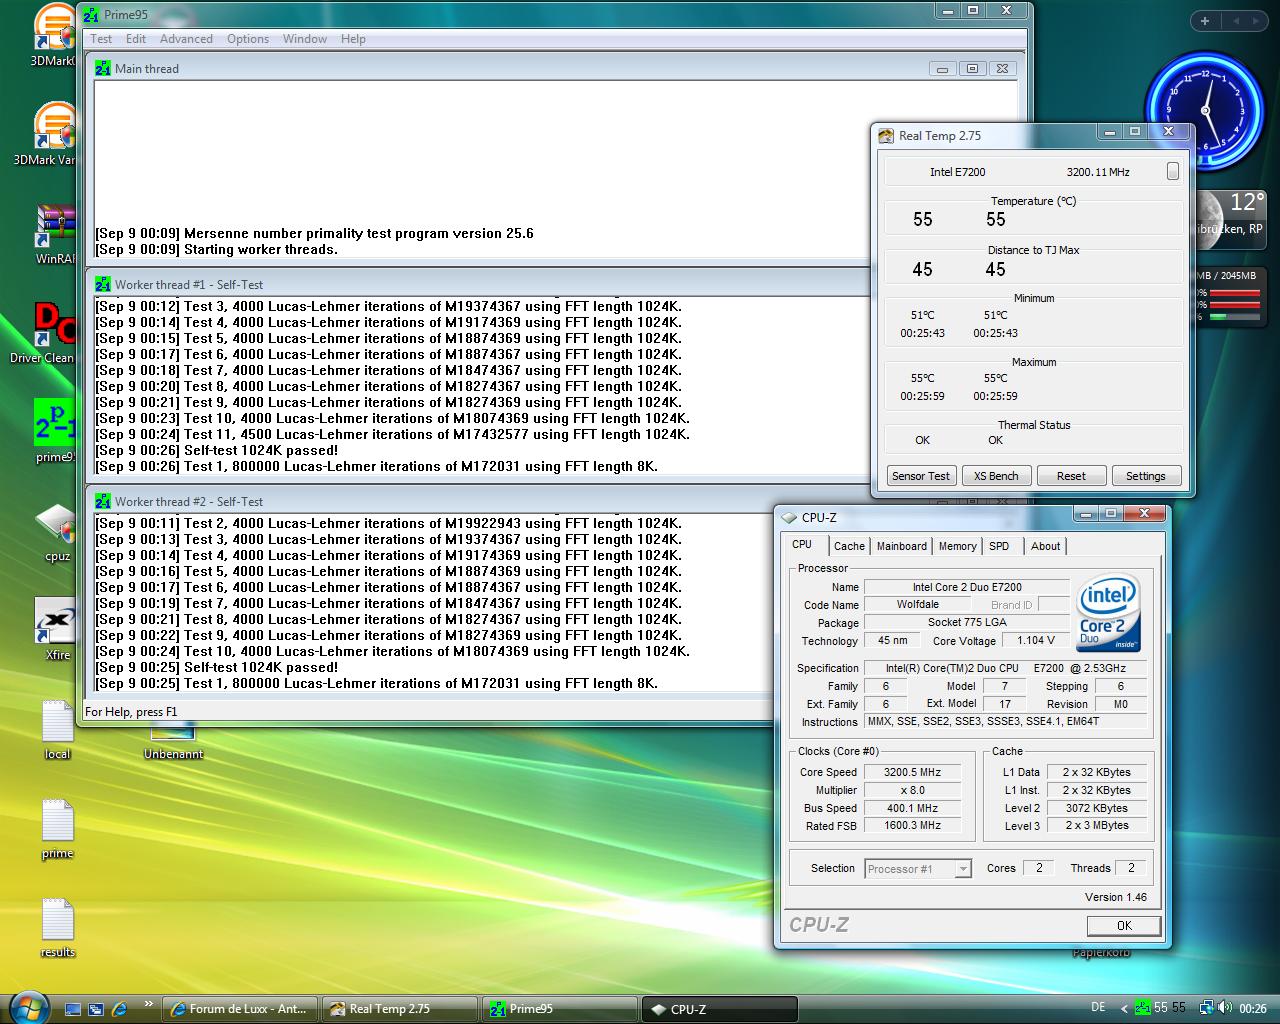Click the CPU-Z title bar icon
Screen dimensions: 1280x1024
point(789,518)
